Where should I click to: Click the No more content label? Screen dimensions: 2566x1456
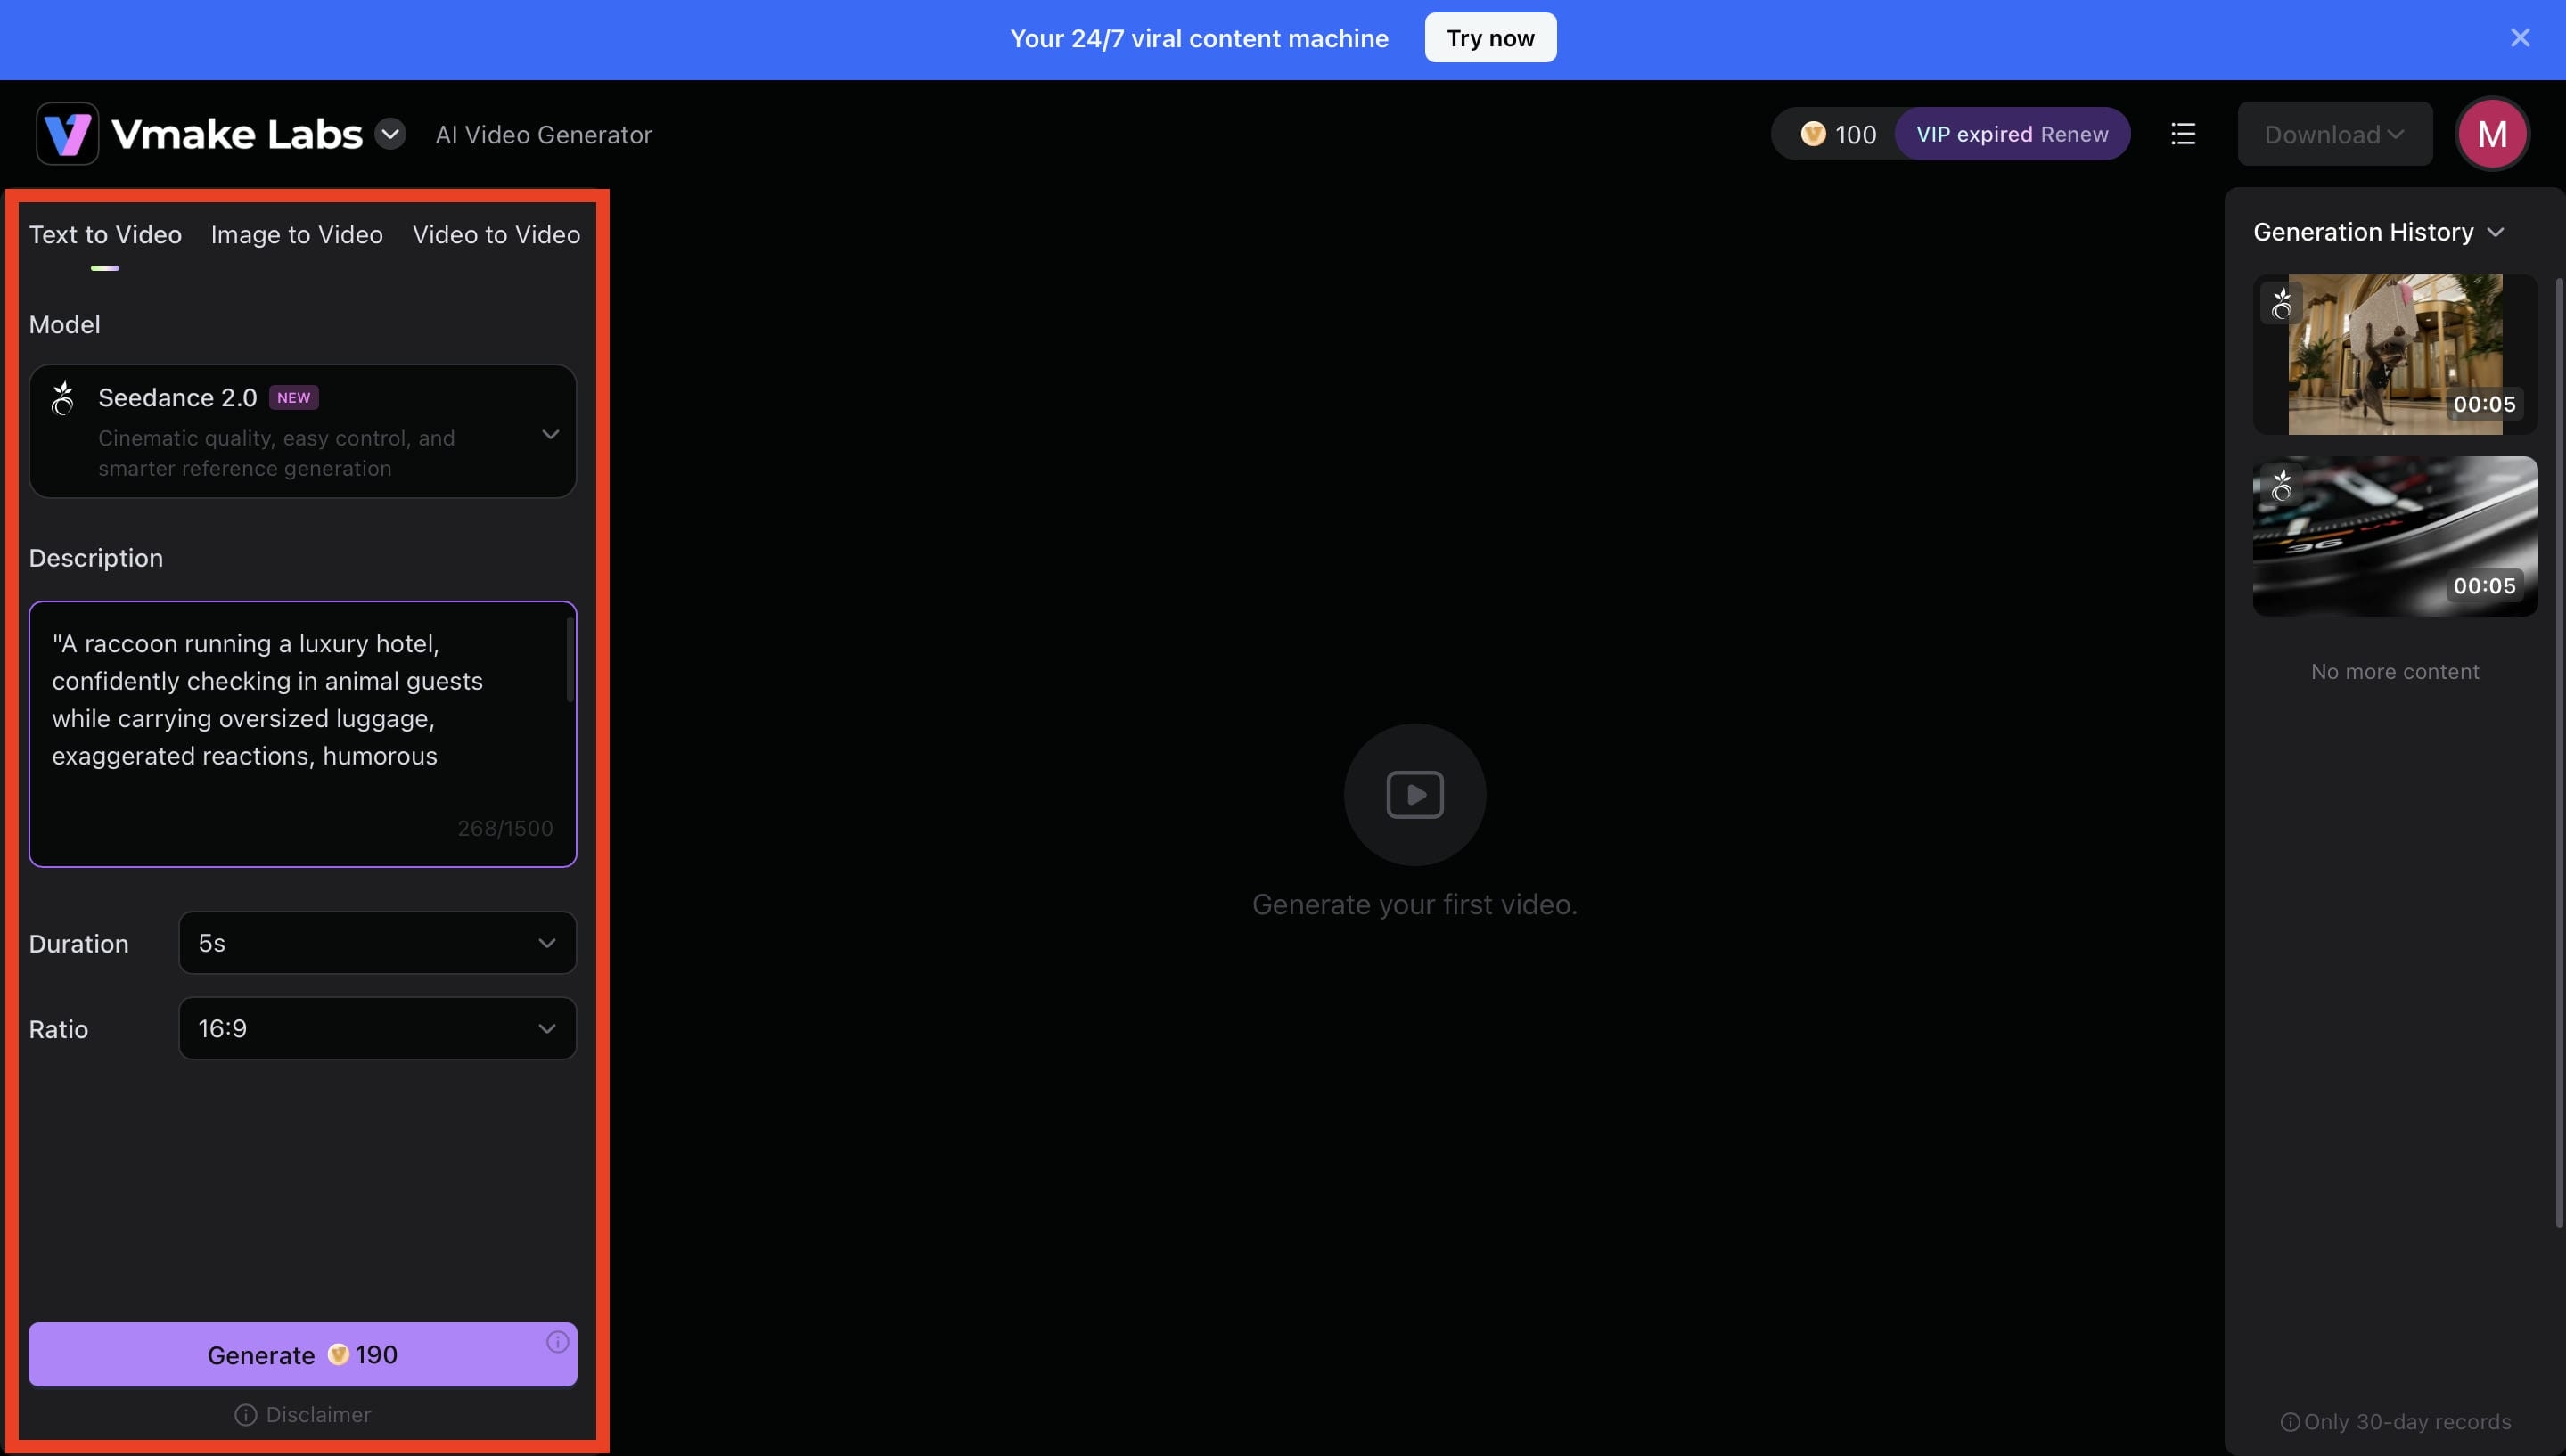point(2395,671)
